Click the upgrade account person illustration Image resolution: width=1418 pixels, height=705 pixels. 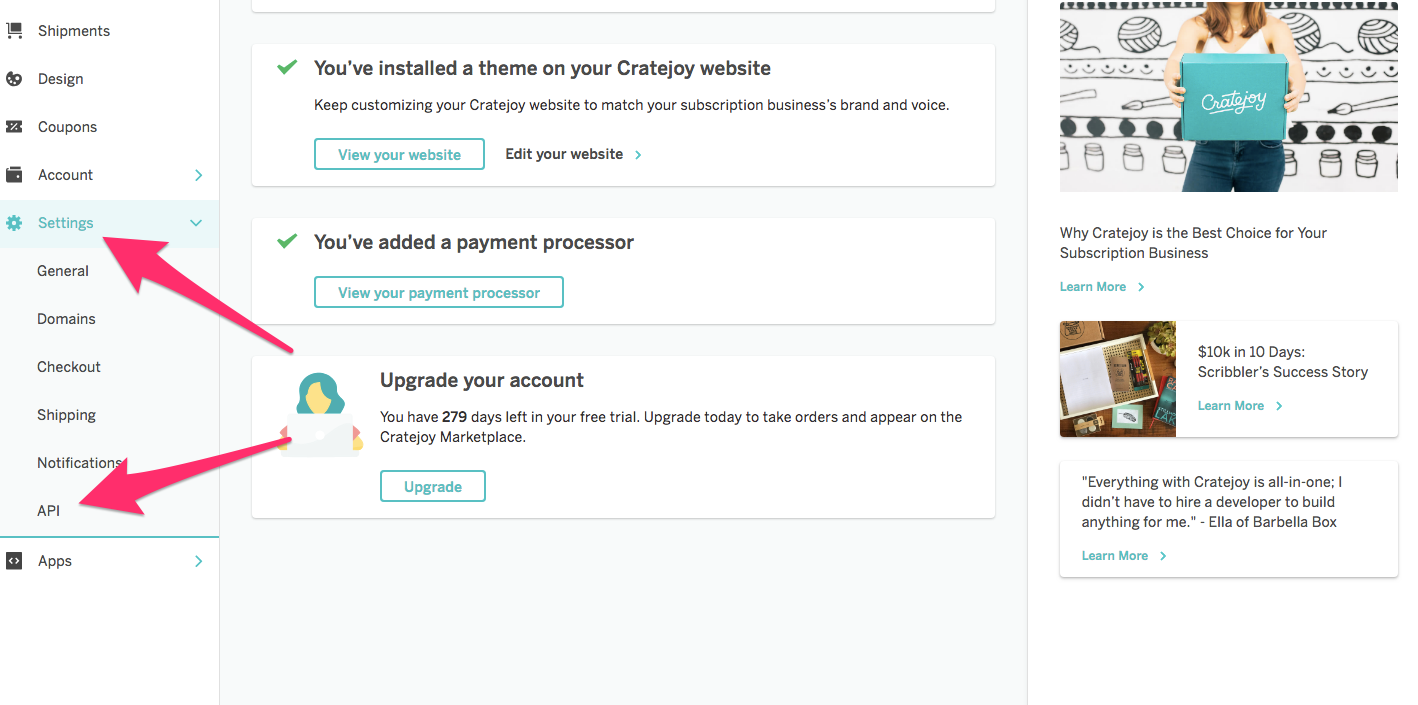pos(320,414)
